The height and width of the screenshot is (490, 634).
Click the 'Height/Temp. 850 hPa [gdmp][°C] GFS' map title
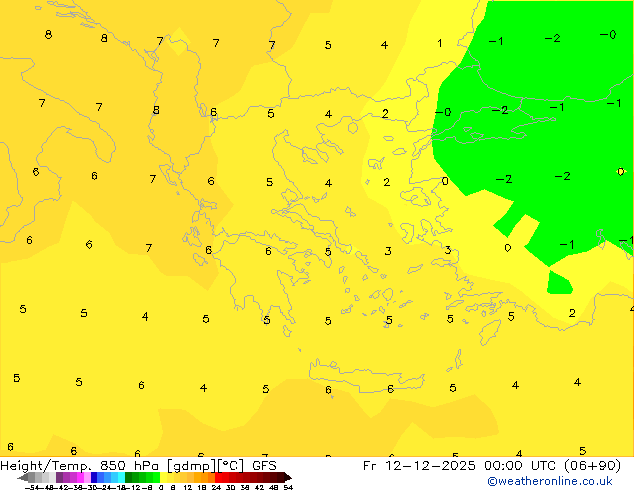(138, 466)
